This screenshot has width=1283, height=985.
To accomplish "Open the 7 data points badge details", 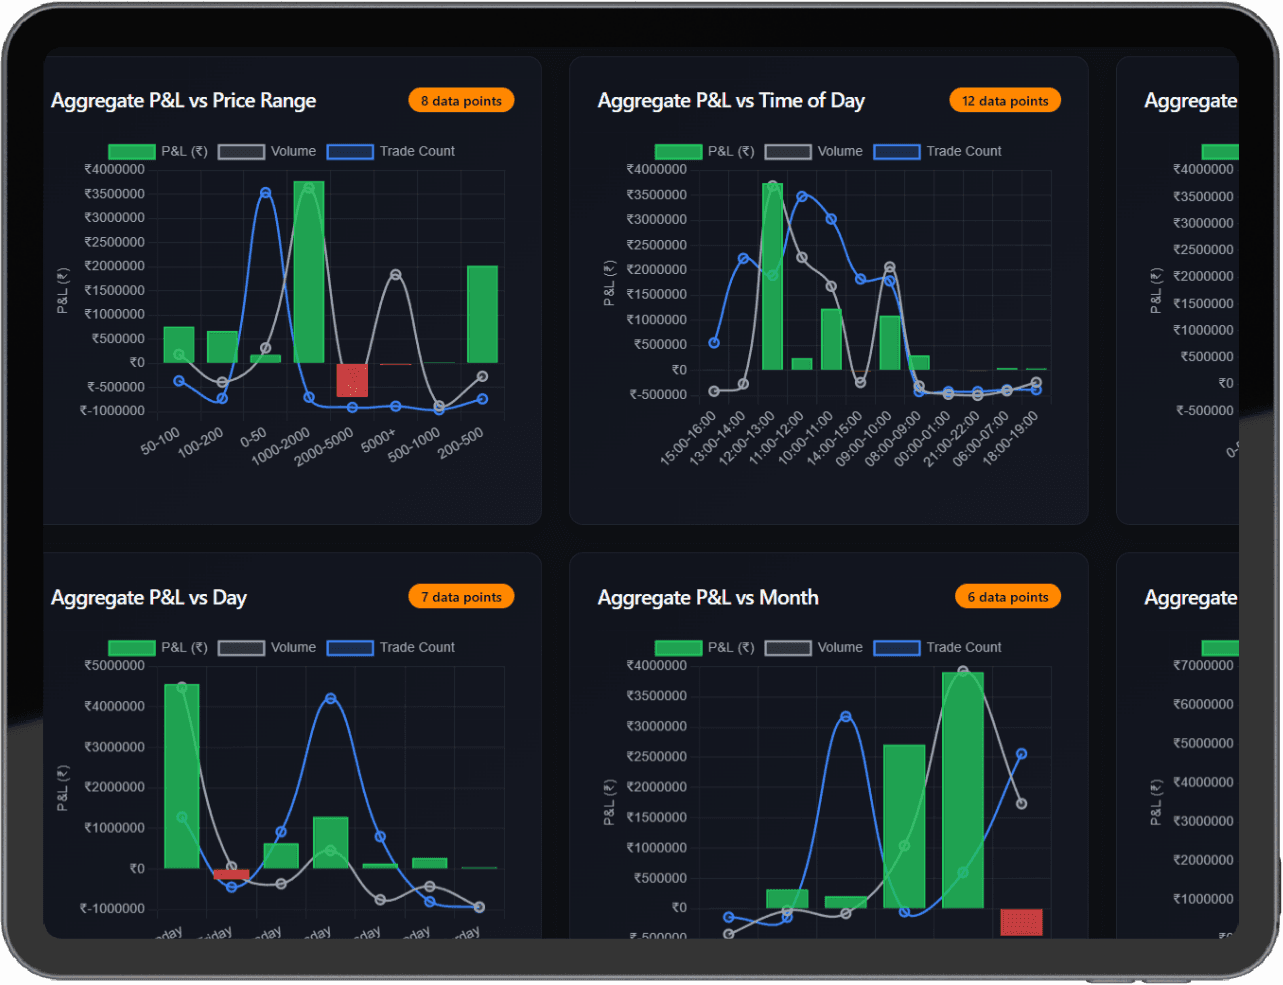I will pos(461,596).
